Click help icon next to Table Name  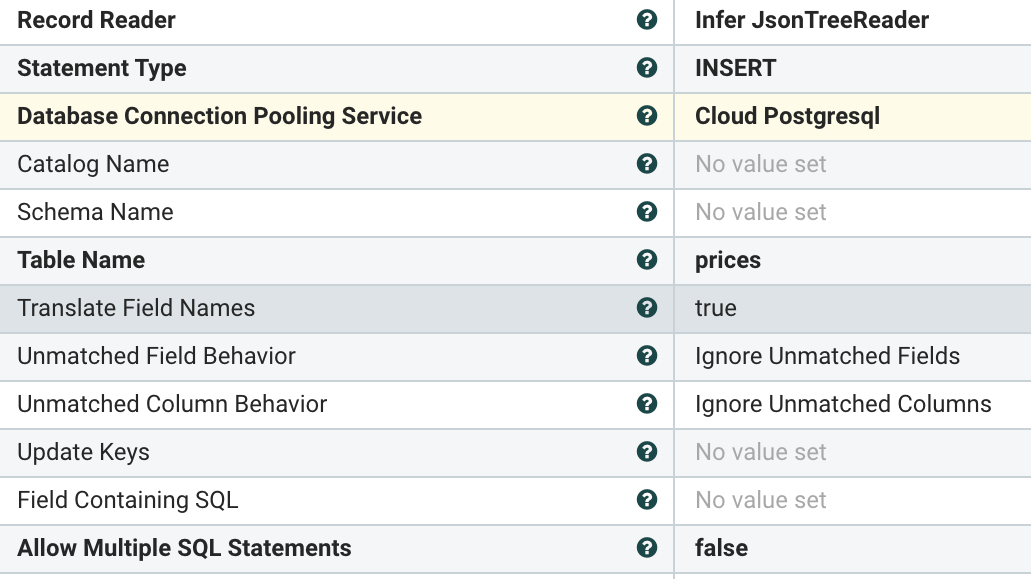pos(647,260)
